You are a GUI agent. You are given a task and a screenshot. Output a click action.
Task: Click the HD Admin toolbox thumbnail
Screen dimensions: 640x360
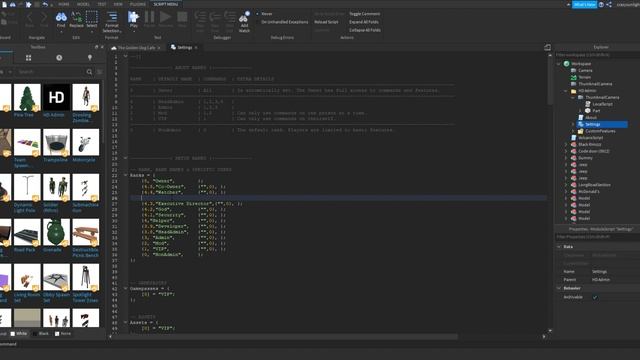click(x=56, y=97)
